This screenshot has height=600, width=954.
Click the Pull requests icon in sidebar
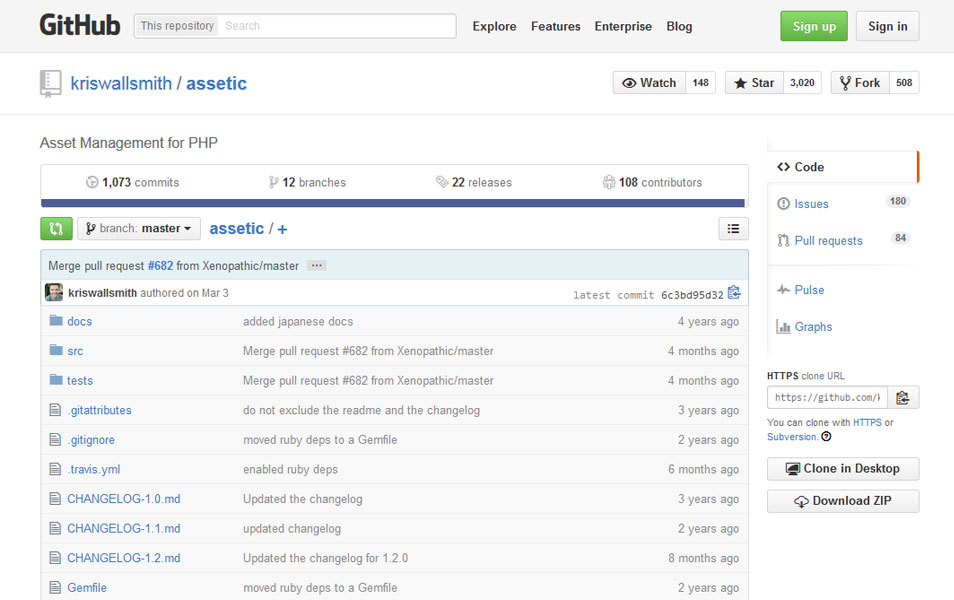(x=784, y=240)
